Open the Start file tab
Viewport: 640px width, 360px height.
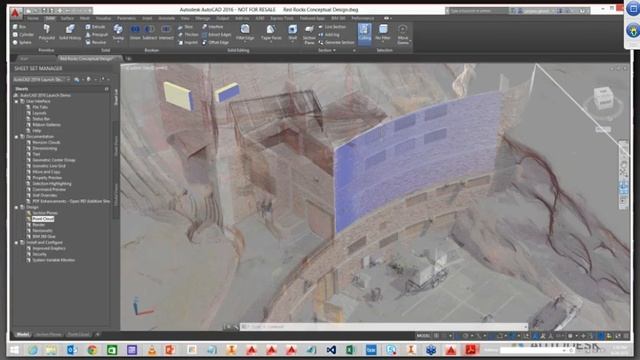(24, 59)
